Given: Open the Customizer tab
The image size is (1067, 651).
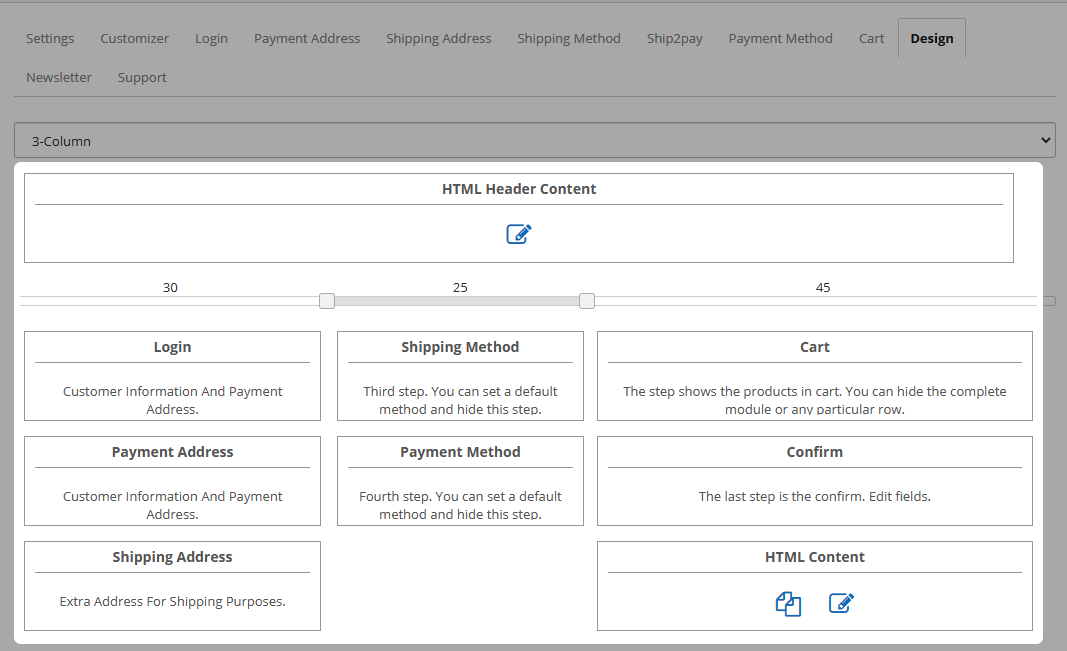Looking at the screenshot, I should pos(134,39).
